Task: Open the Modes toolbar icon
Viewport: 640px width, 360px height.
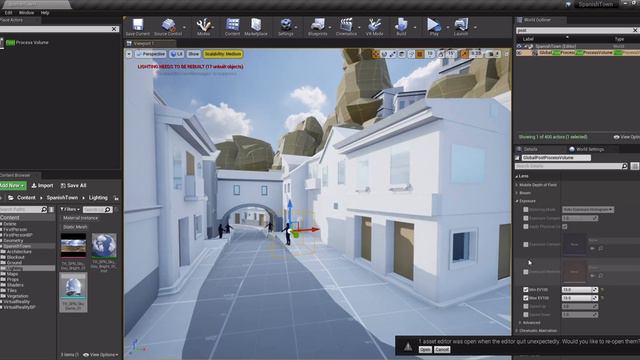Action: [x=203, y=25]
